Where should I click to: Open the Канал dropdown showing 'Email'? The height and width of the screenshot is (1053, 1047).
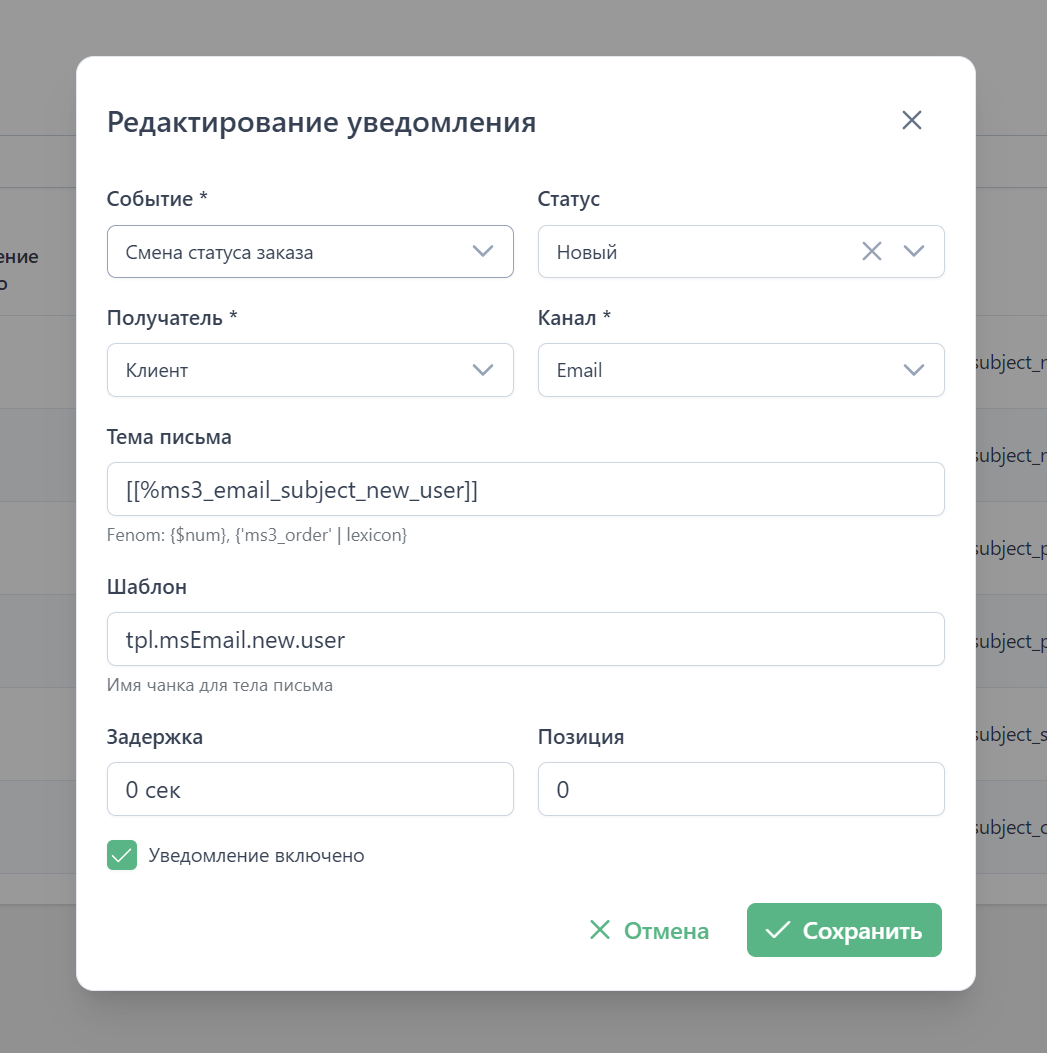click(720, 370)
